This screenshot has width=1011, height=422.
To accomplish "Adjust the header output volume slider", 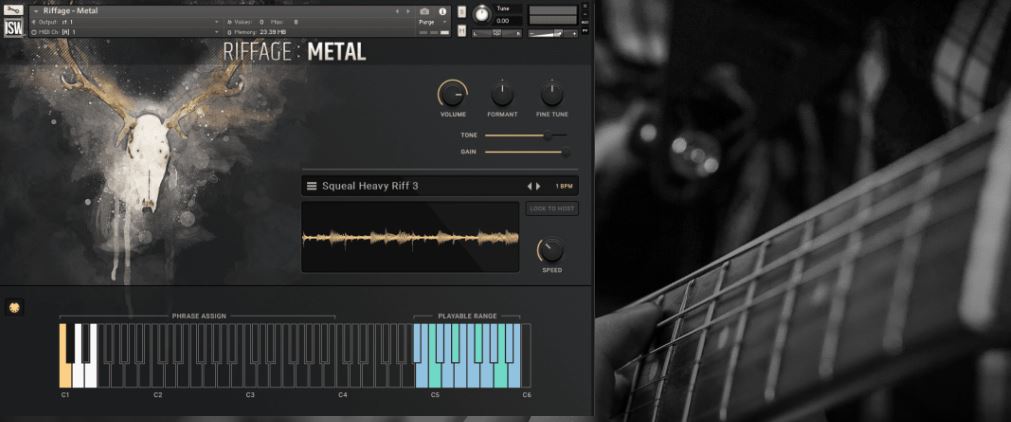I will point(553,33).
